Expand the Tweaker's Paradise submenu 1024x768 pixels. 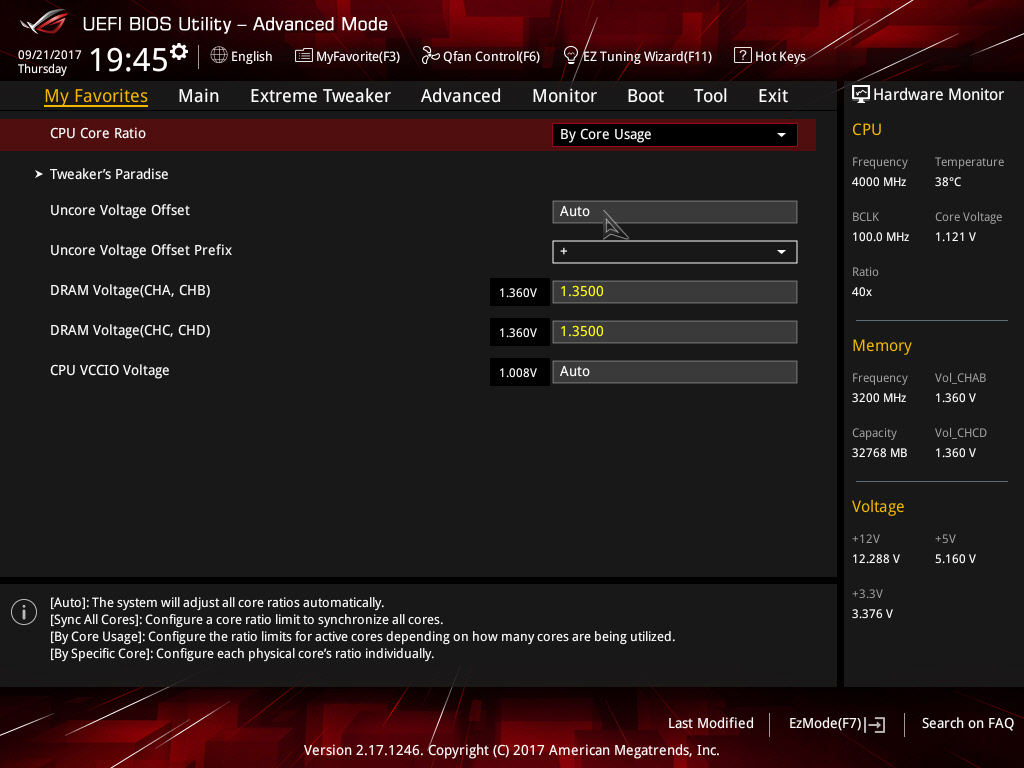coord(108,174)
